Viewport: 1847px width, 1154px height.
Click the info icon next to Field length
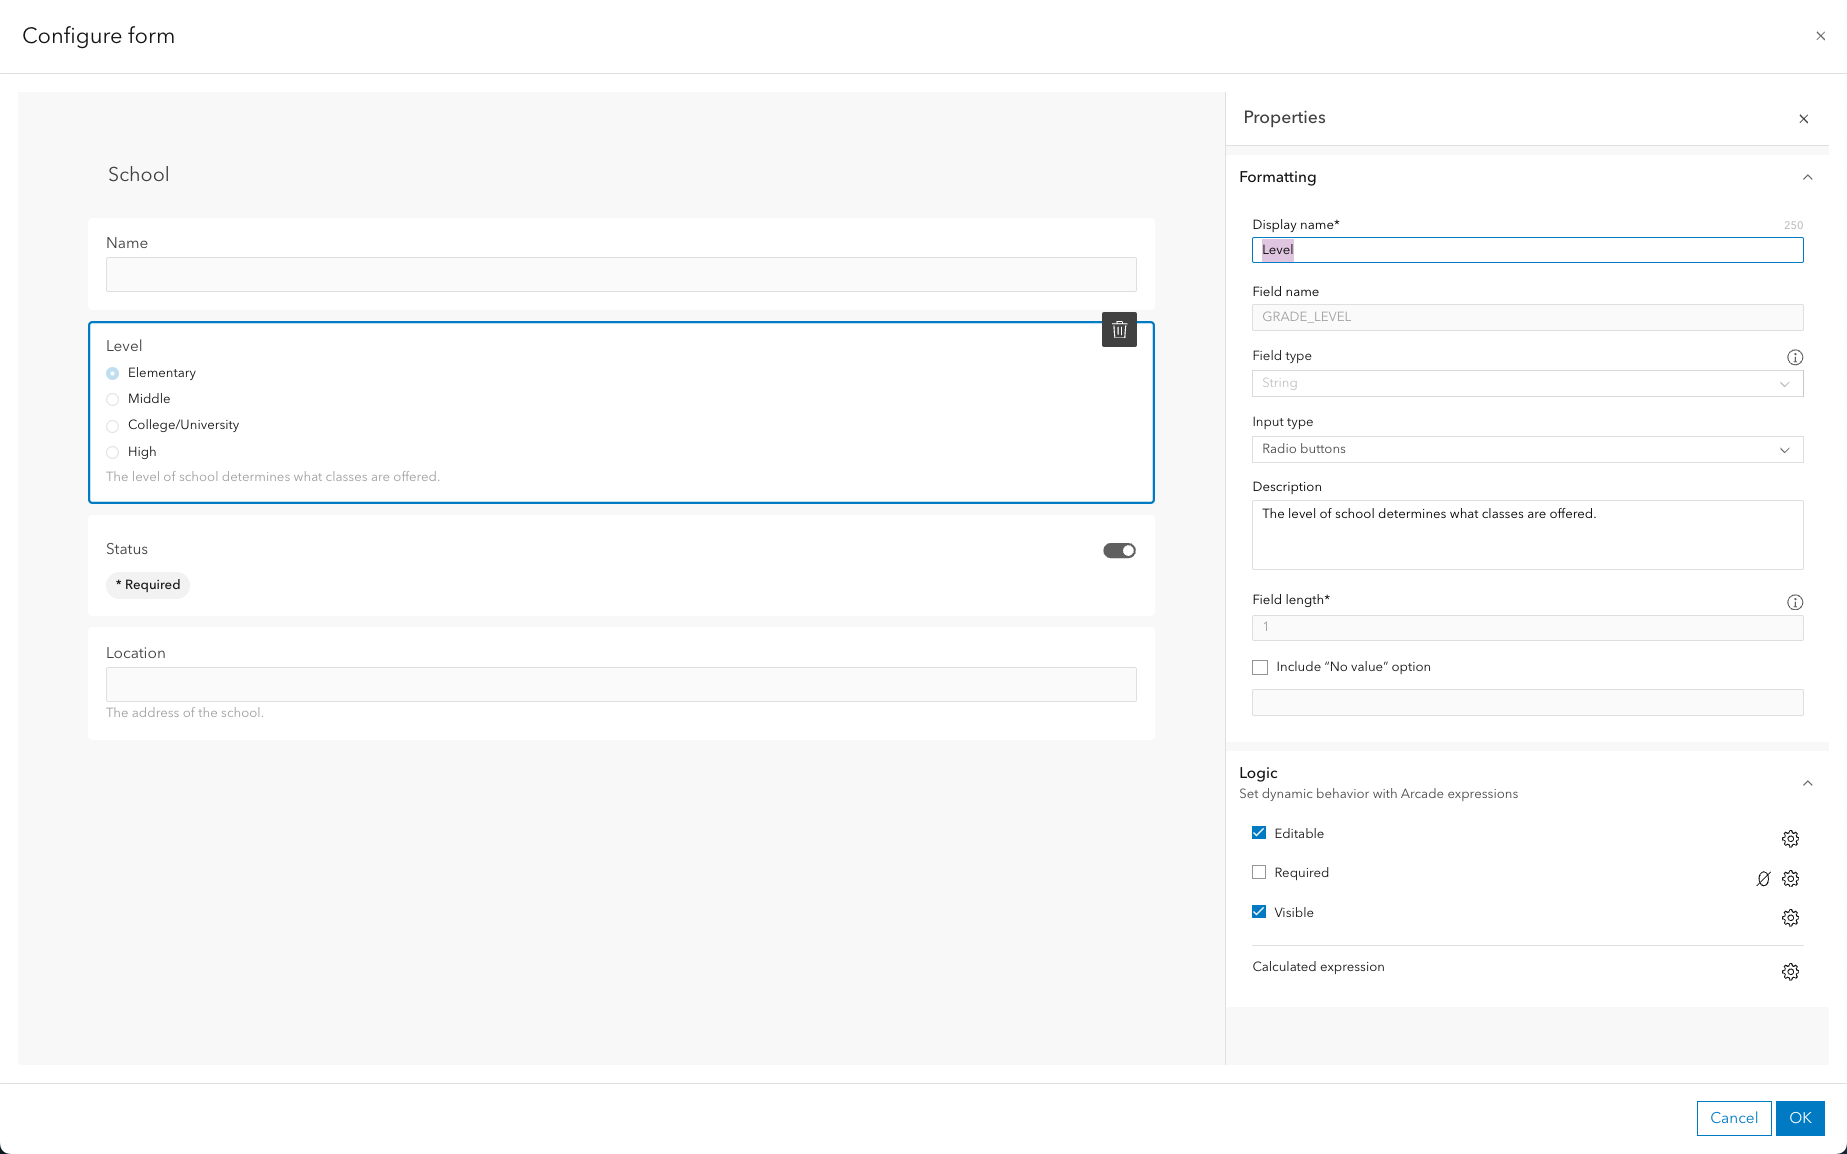1795,602
